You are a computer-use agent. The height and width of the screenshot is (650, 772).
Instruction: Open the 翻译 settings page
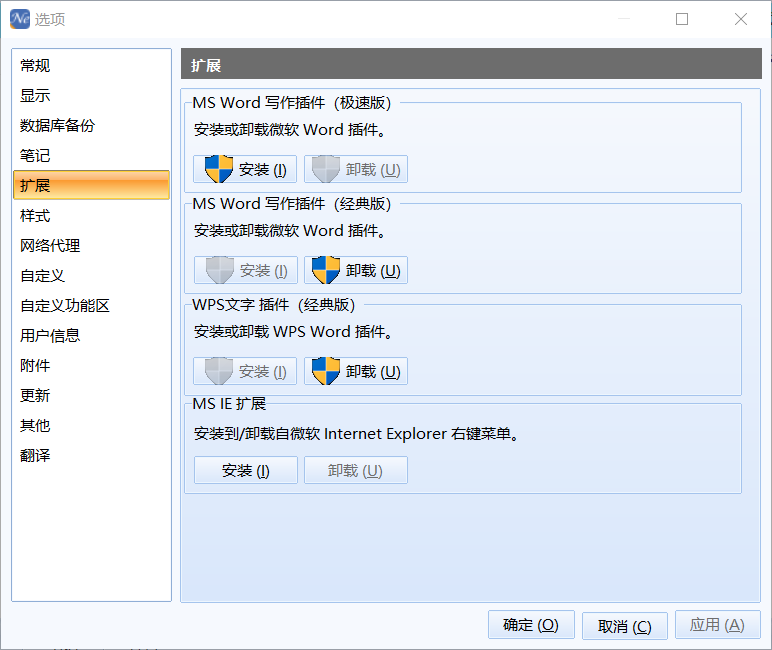91,455
